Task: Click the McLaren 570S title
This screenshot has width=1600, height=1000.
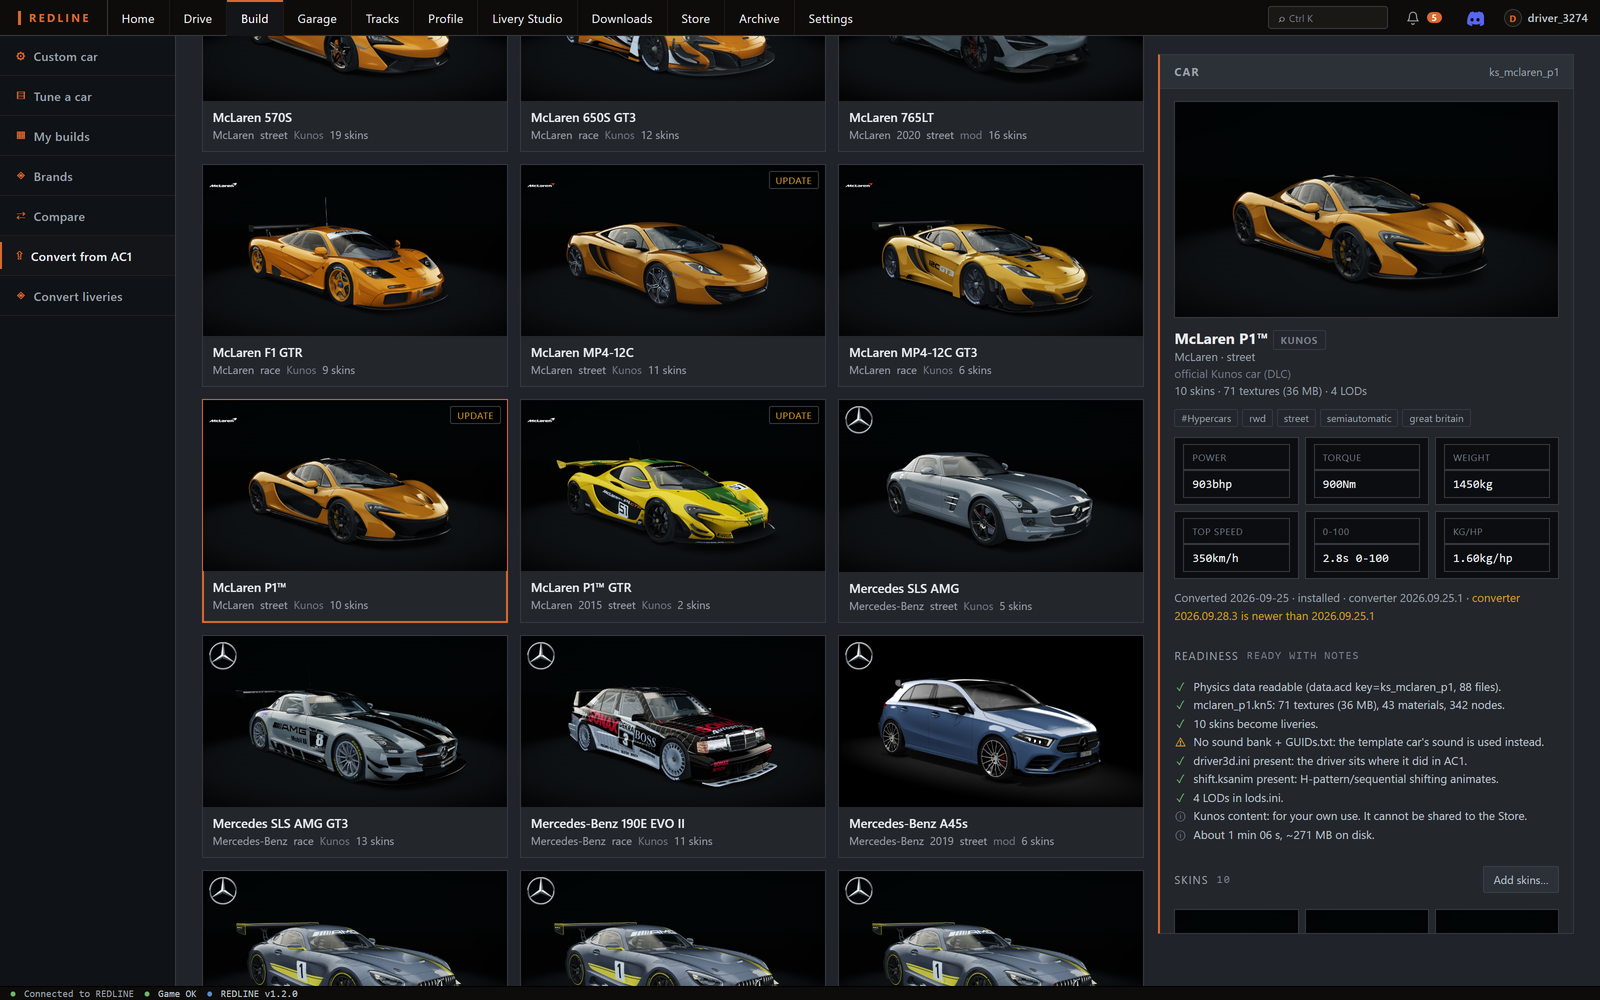Action: click(x=252, y=118)
